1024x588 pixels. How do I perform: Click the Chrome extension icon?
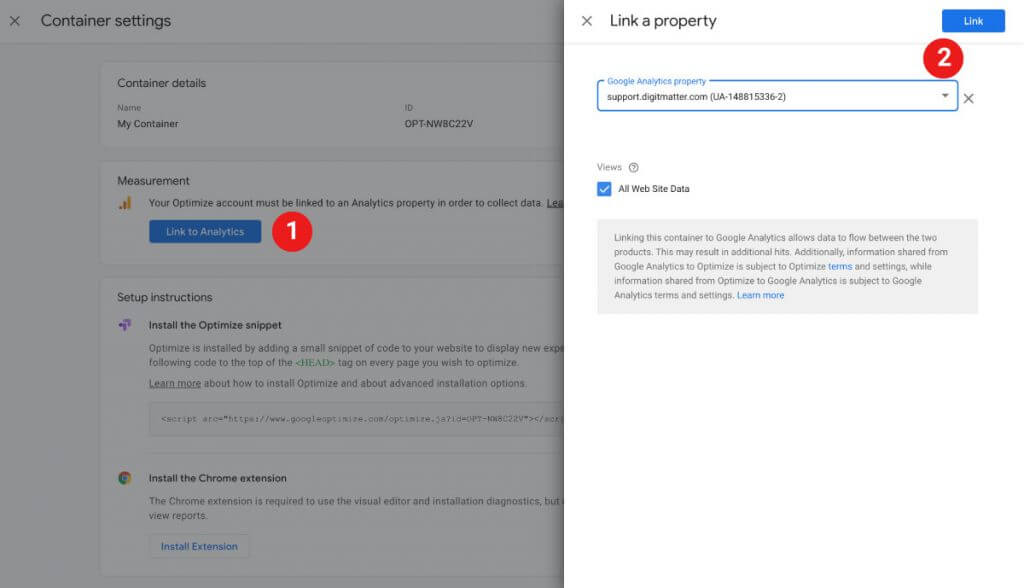pos(125,478)
